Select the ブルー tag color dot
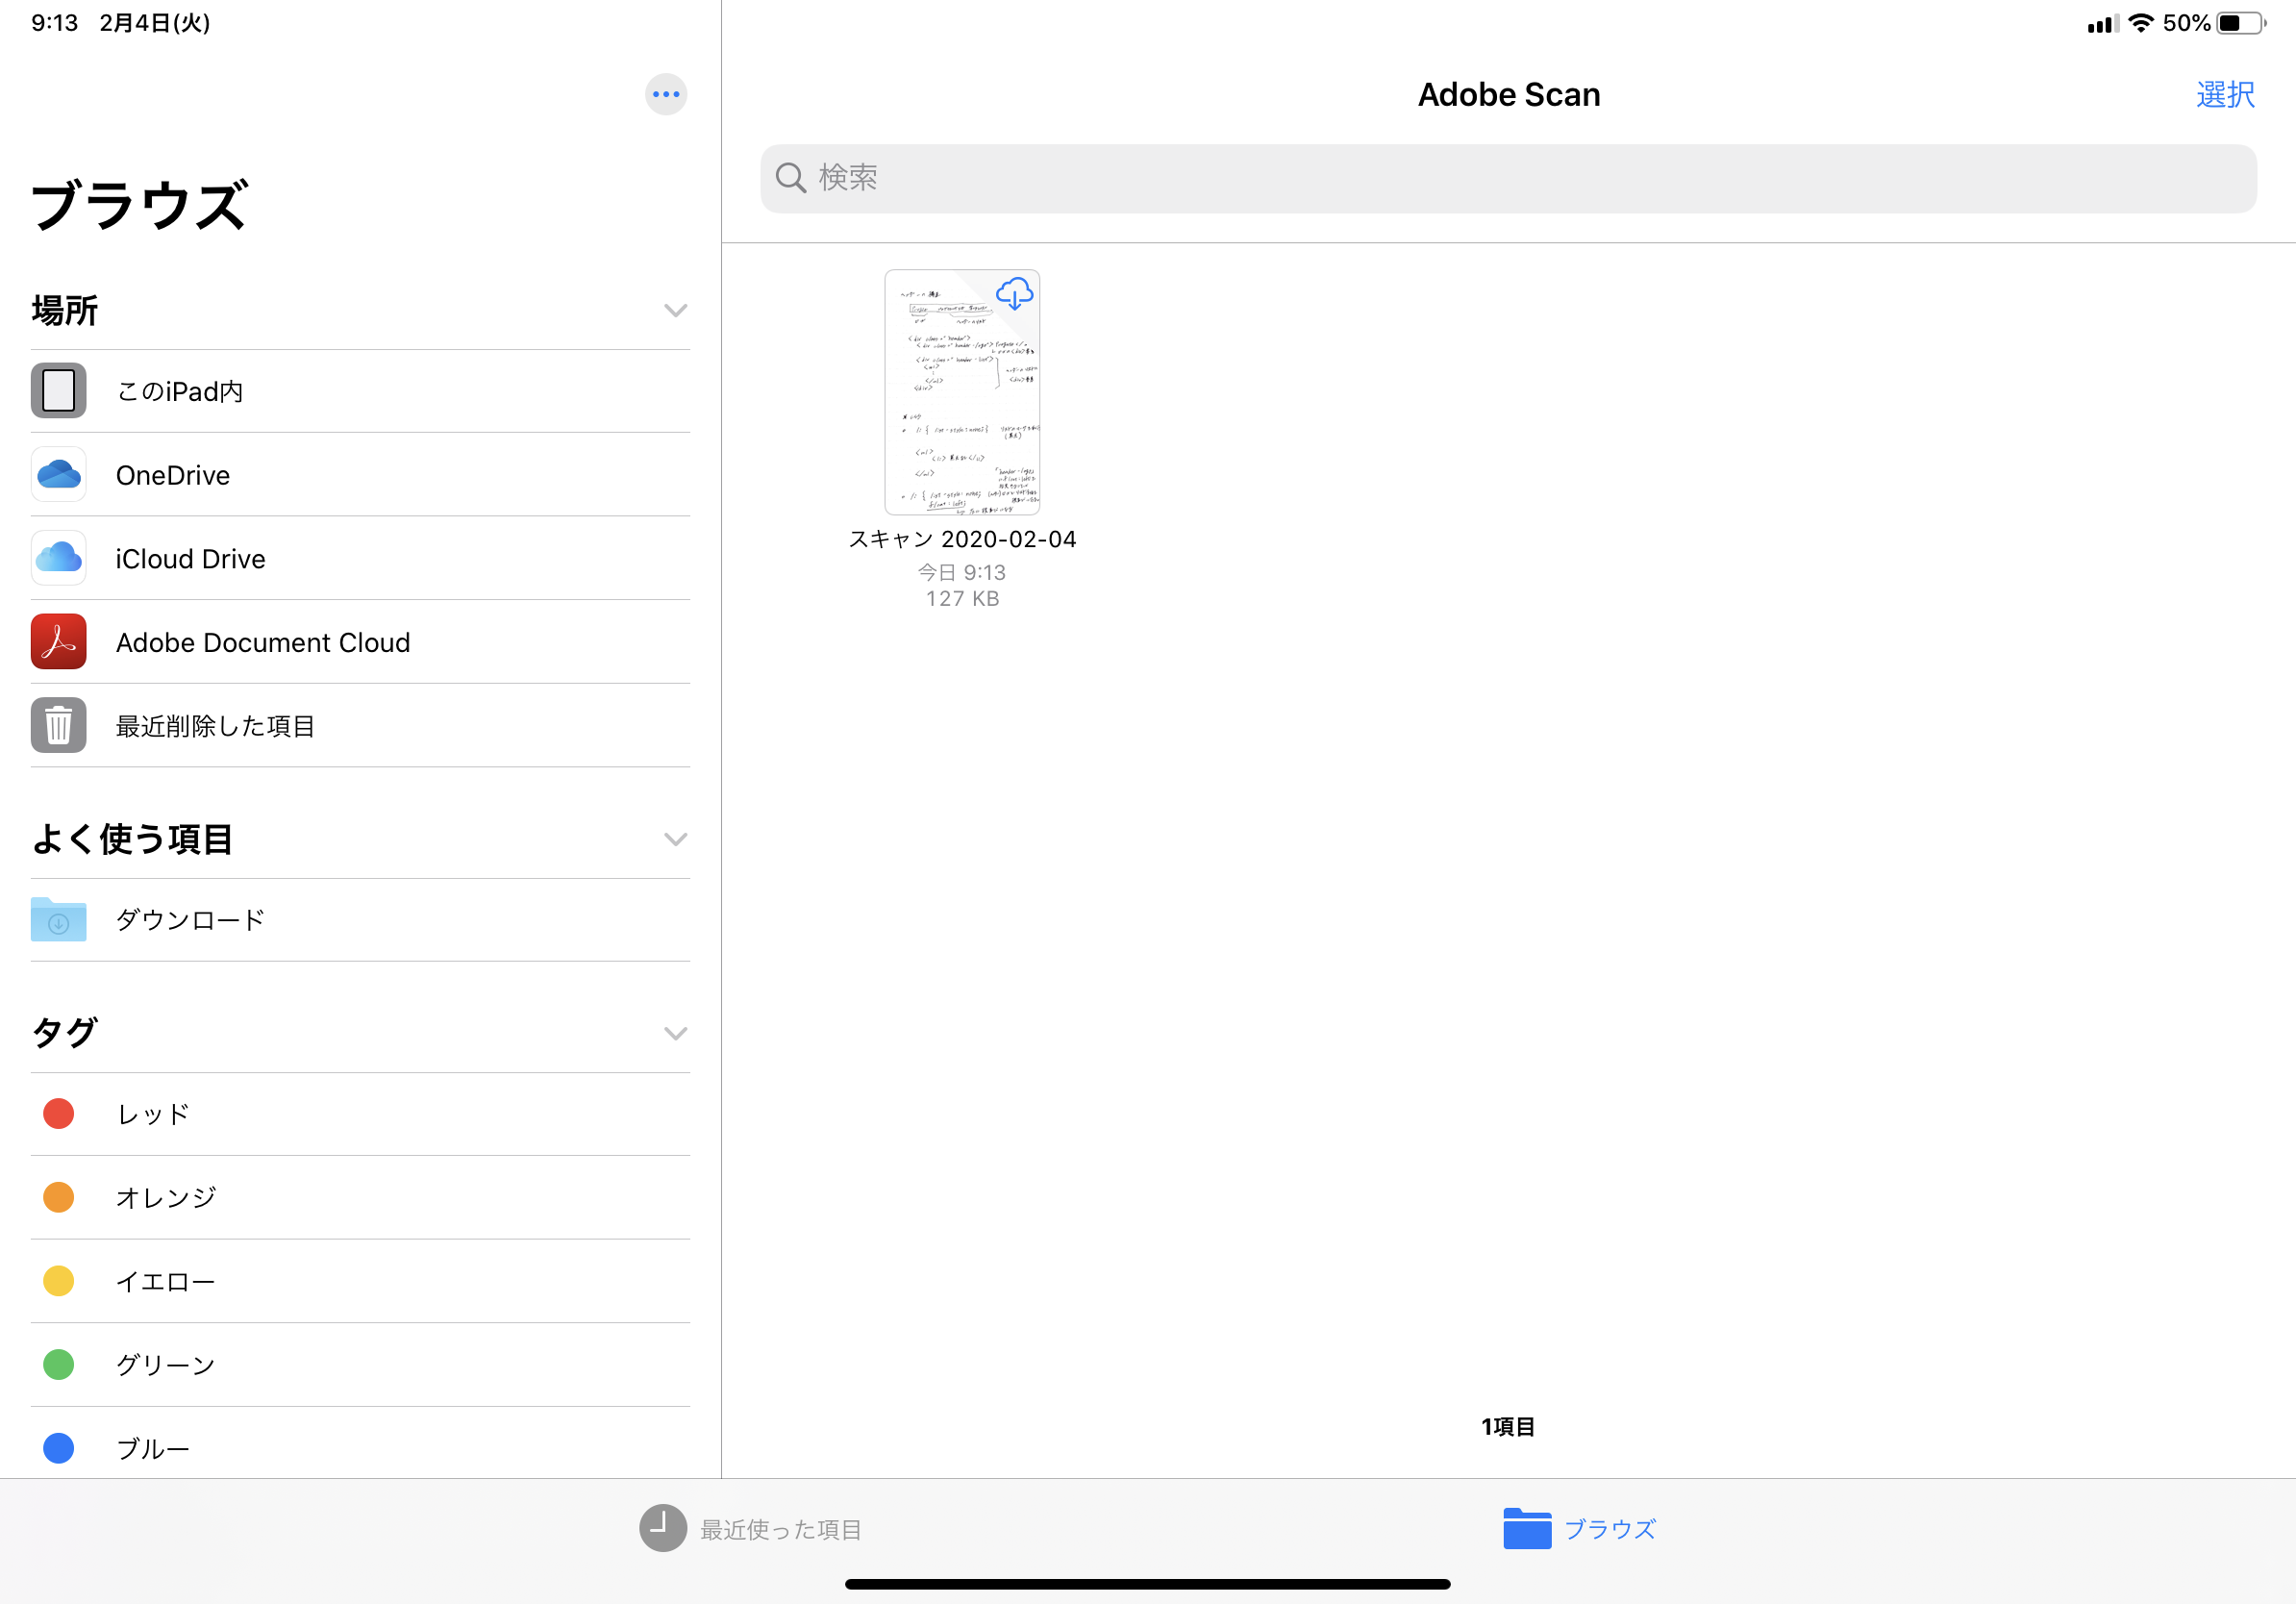Viewport: 2296px width, 1604px height. point(58,1448)
